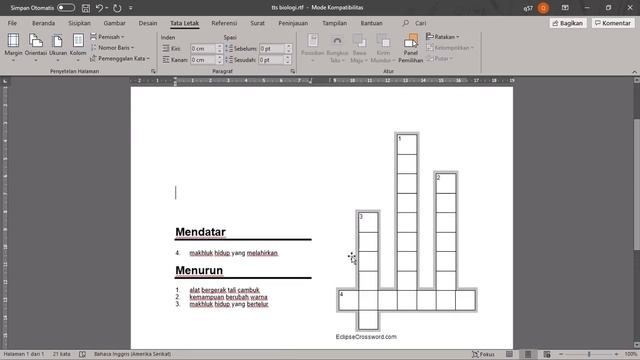
Task: Switch to the Tampilan tab
Action: (x=334, y=23)
